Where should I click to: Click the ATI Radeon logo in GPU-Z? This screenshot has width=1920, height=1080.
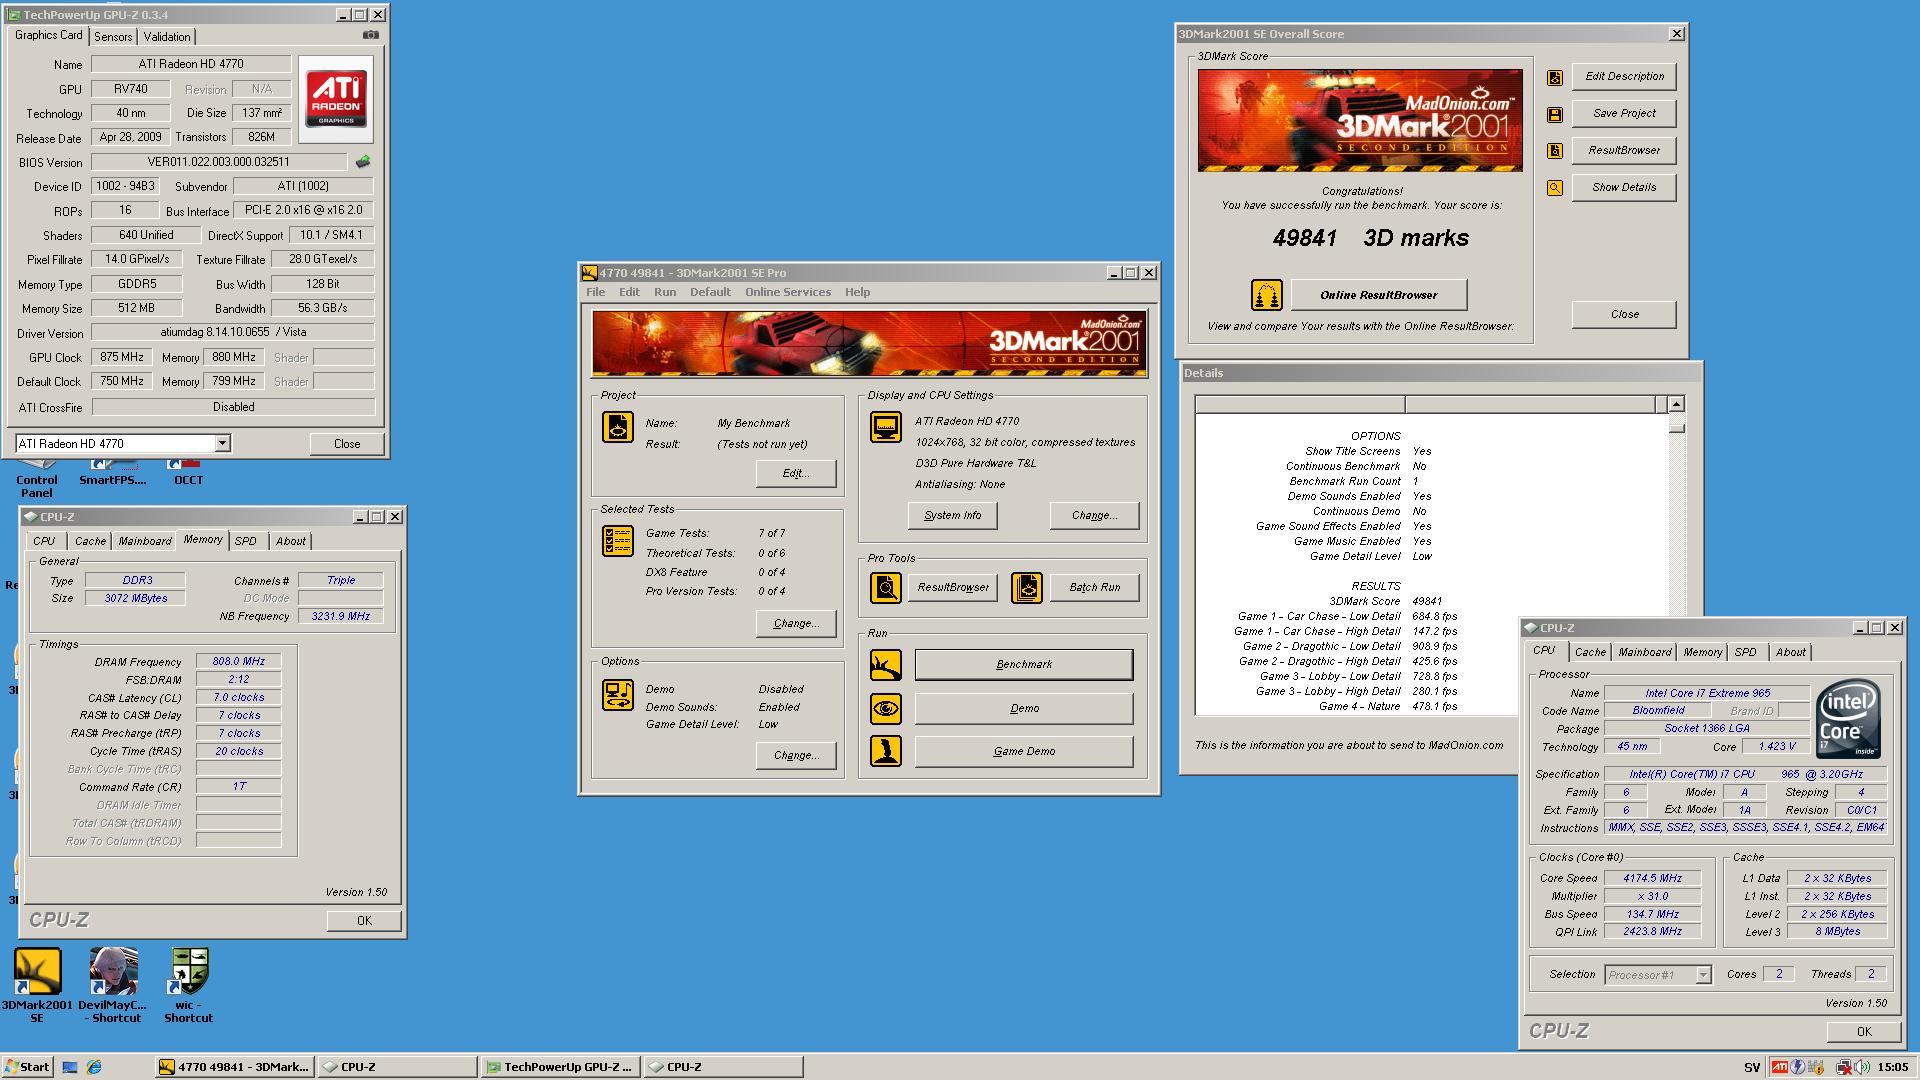click(336, 98)
